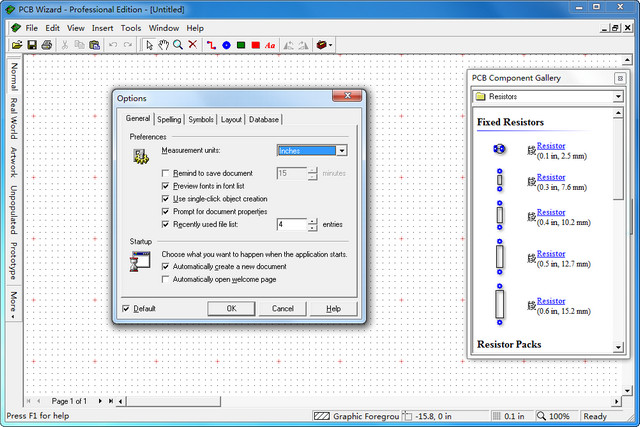640x427 pixels.
Task: Select the red rectangle shape tool
Action: pyautogui.click(x=256, y=45)
